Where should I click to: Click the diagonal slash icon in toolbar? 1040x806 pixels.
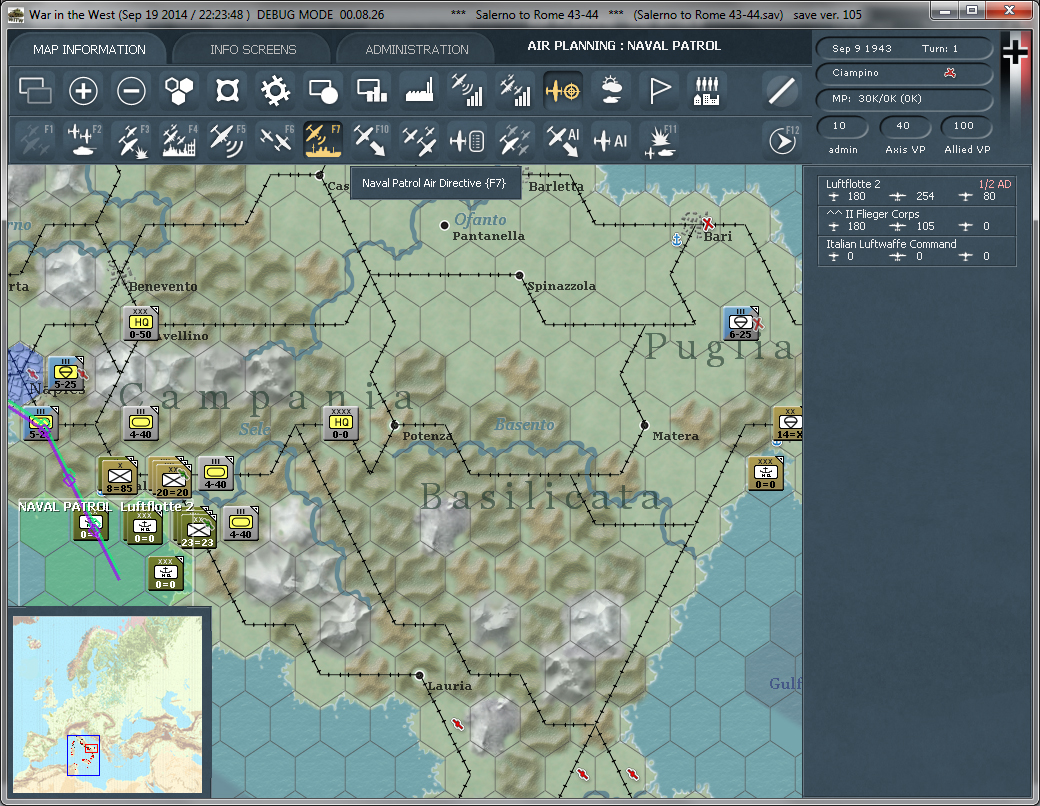click(782, 91)
